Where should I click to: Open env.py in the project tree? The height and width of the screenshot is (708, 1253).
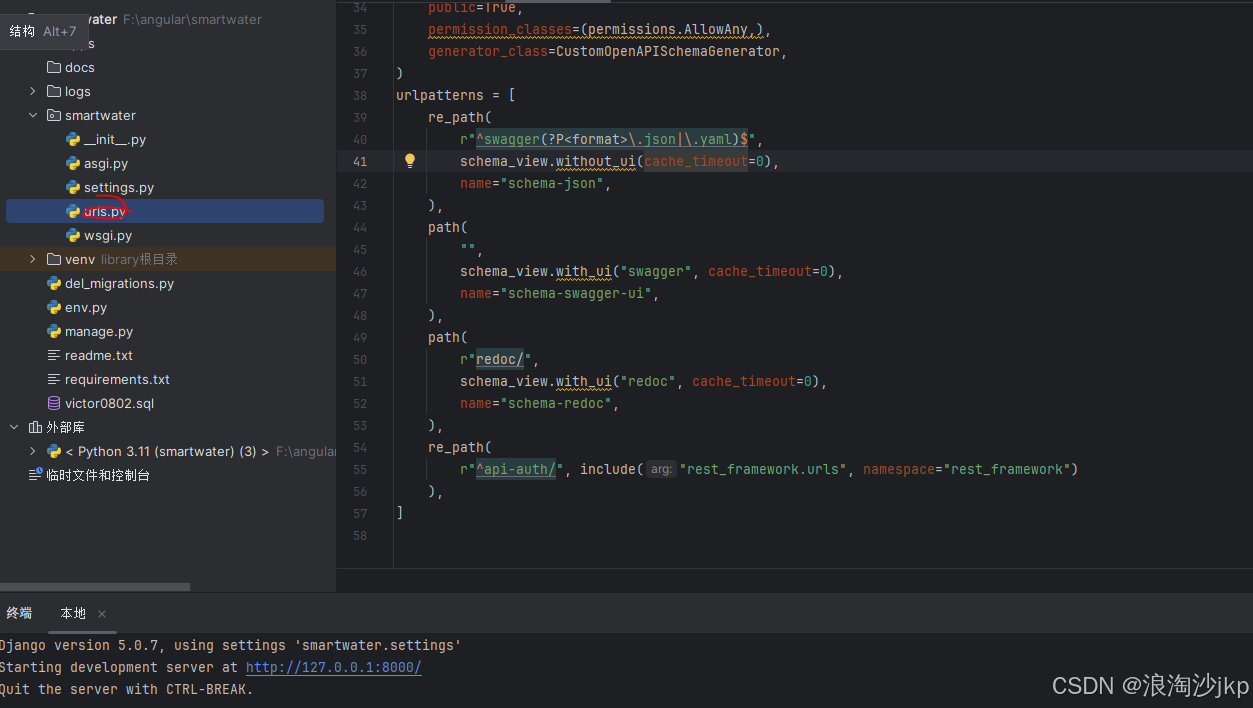coord(85,307)
